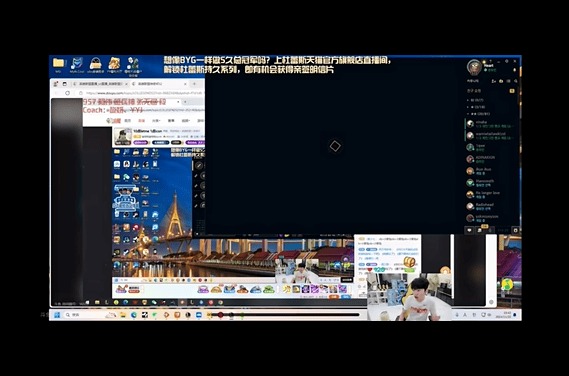The image size is (569, 376).
Task: Open File Explorer on the taskbar
Action: click(123, 315)
